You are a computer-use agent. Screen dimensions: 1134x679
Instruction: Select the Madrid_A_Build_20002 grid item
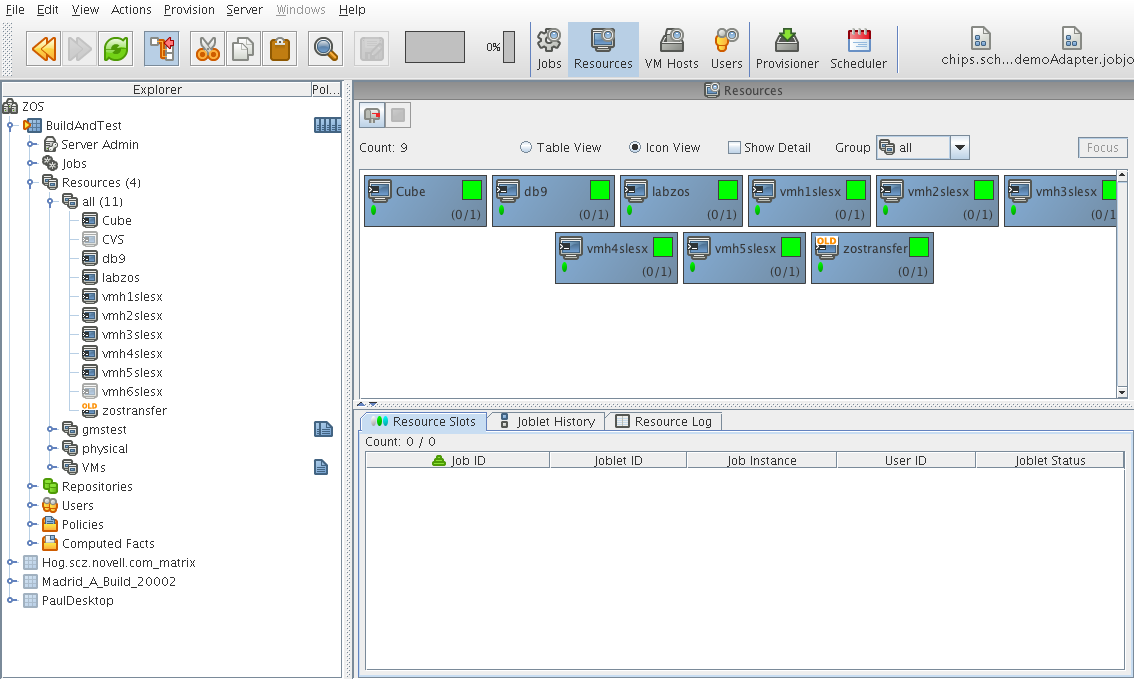[108, 581]
